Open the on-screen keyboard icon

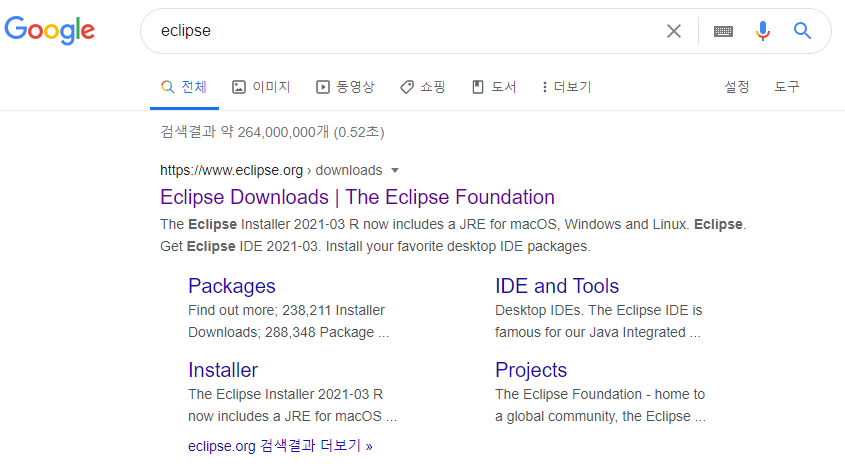[723, 31]
